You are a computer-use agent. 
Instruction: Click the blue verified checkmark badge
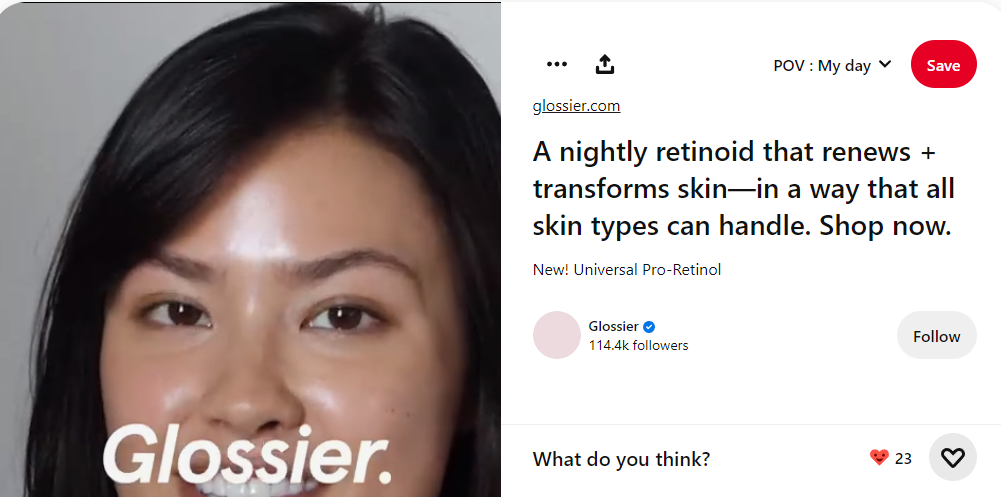(x=649, y=327)
